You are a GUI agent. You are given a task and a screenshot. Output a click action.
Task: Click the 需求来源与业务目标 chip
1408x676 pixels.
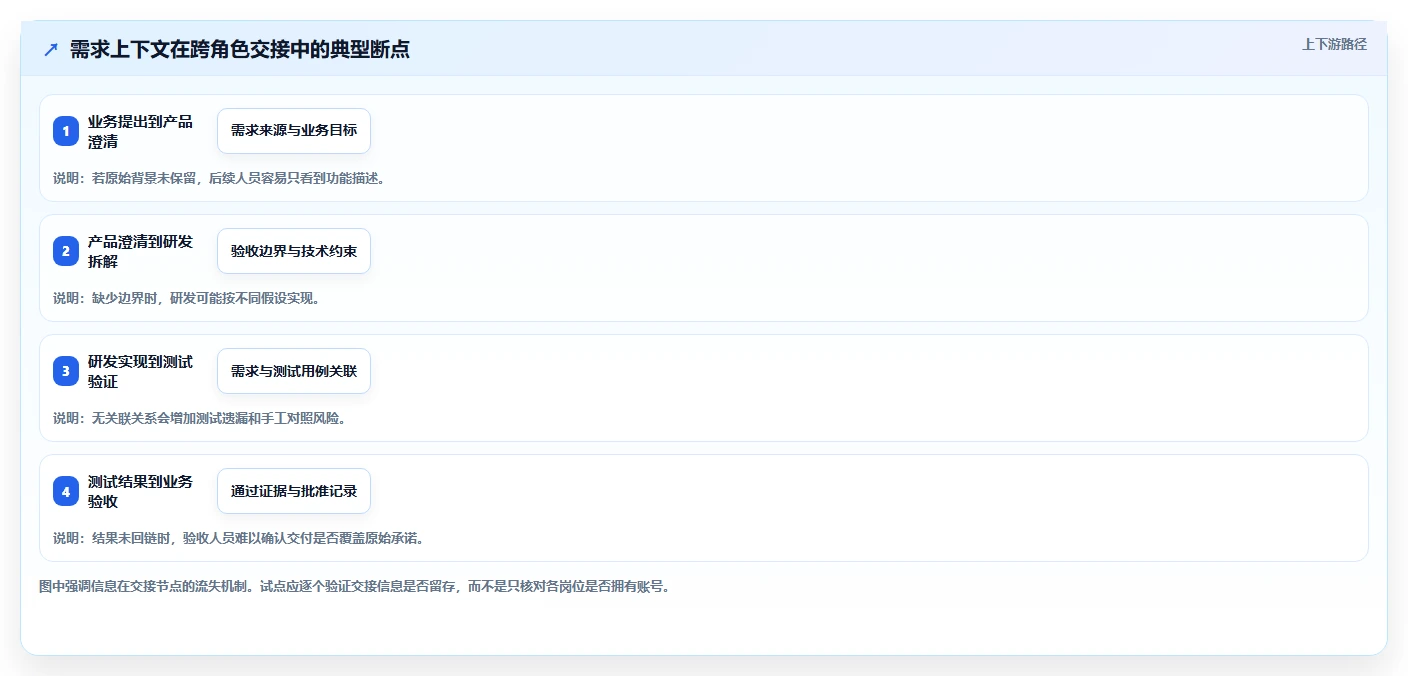294,131
